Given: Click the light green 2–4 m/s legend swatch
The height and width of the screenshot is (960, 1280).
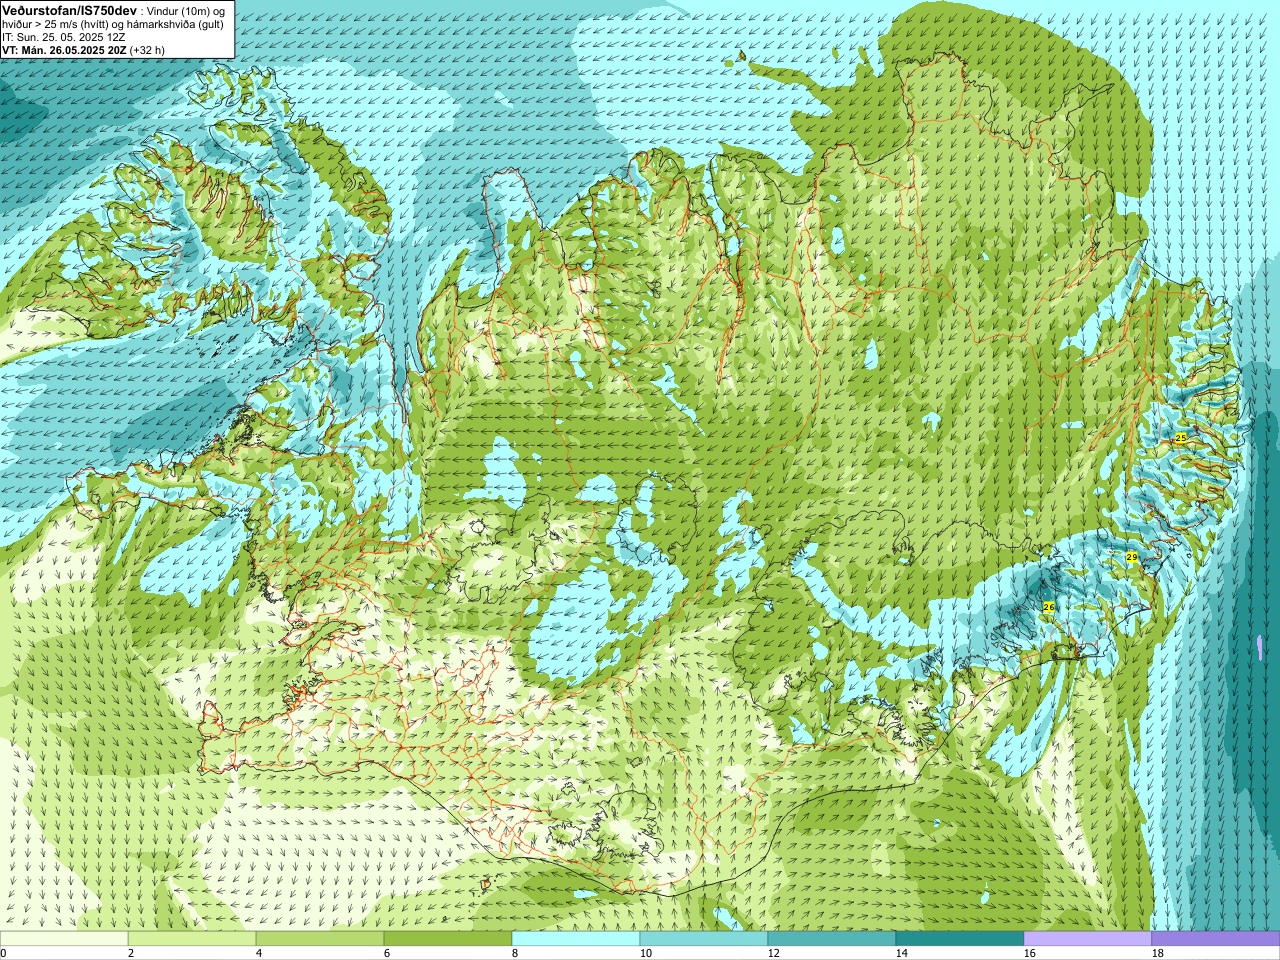Looking at the screenshot, I should [192, 939].
